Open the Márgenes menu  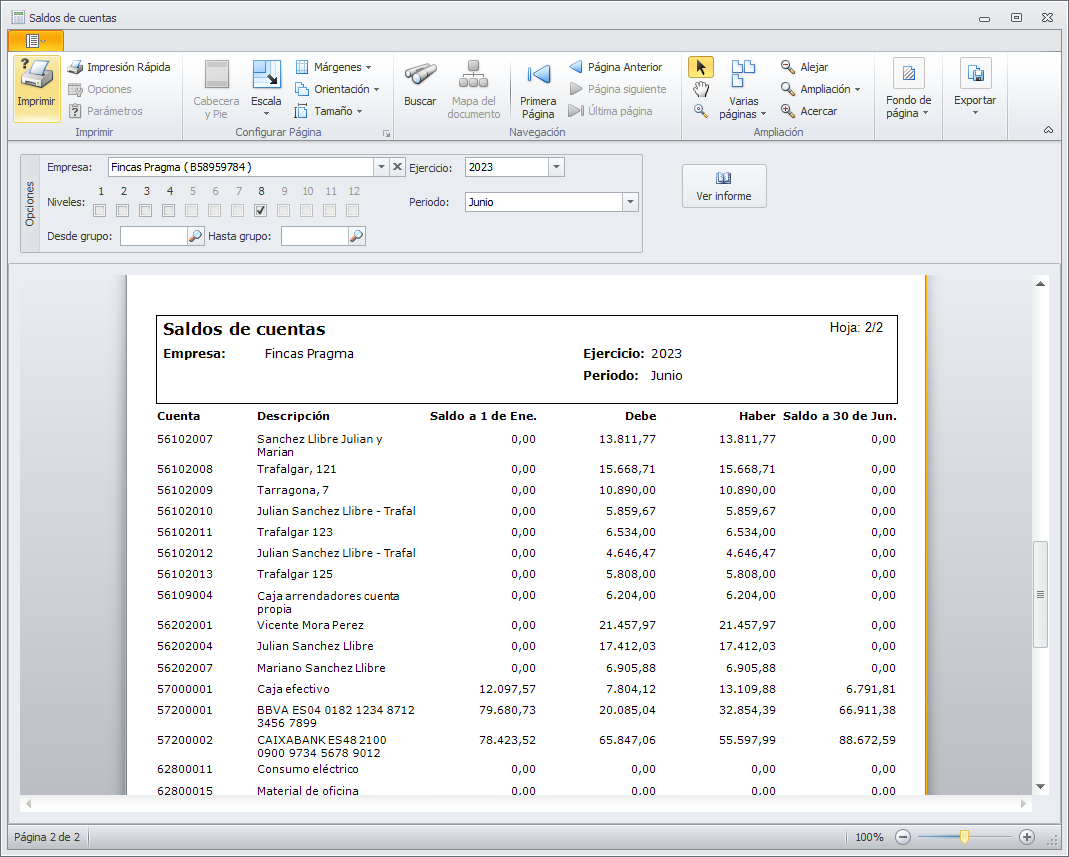333,67
